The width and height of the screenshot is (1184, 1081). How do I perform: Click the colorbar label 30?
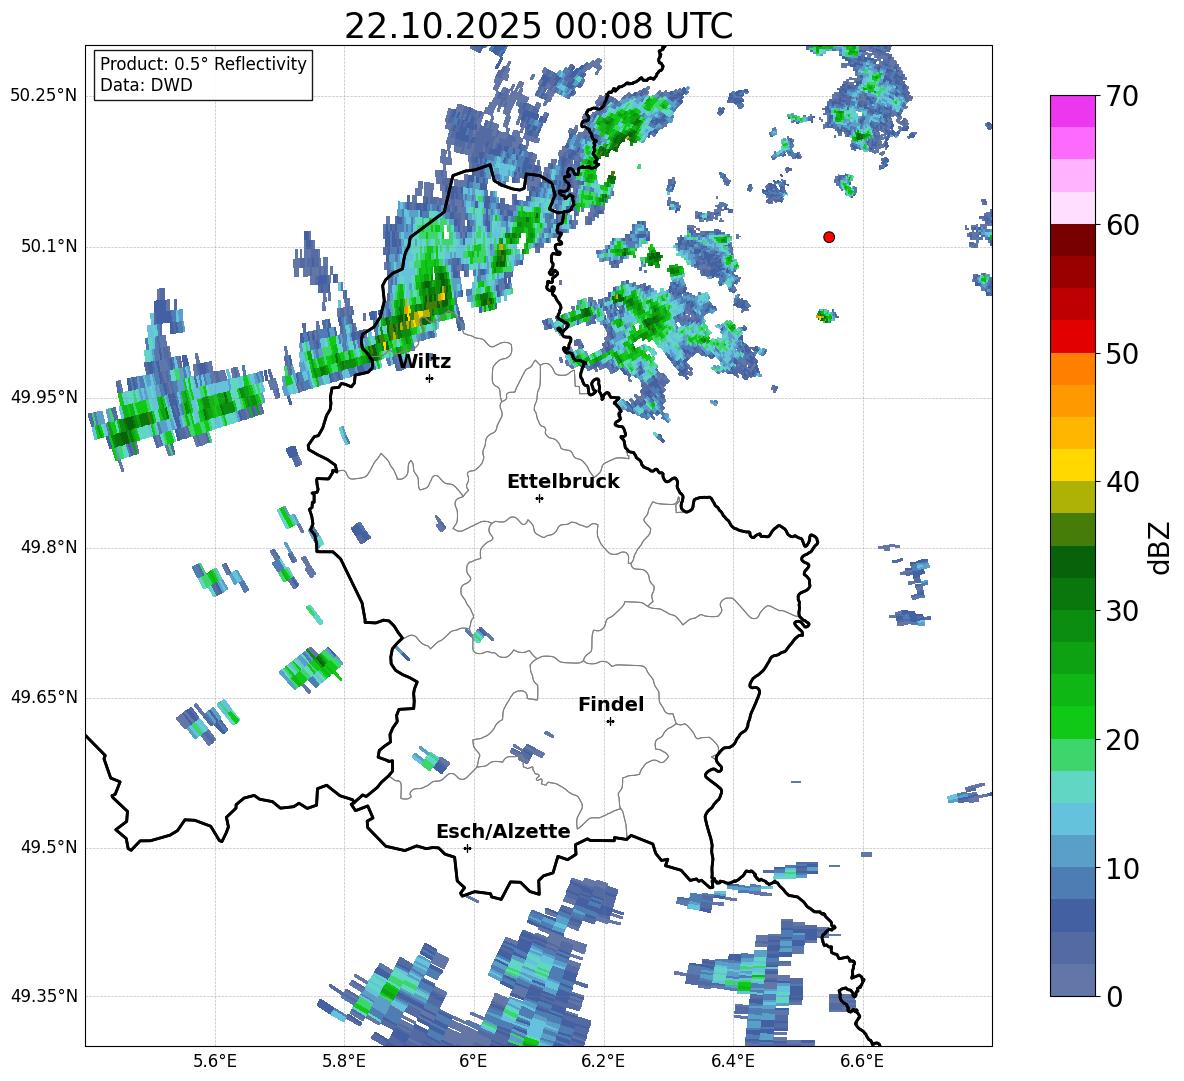tap(1122, 611)
